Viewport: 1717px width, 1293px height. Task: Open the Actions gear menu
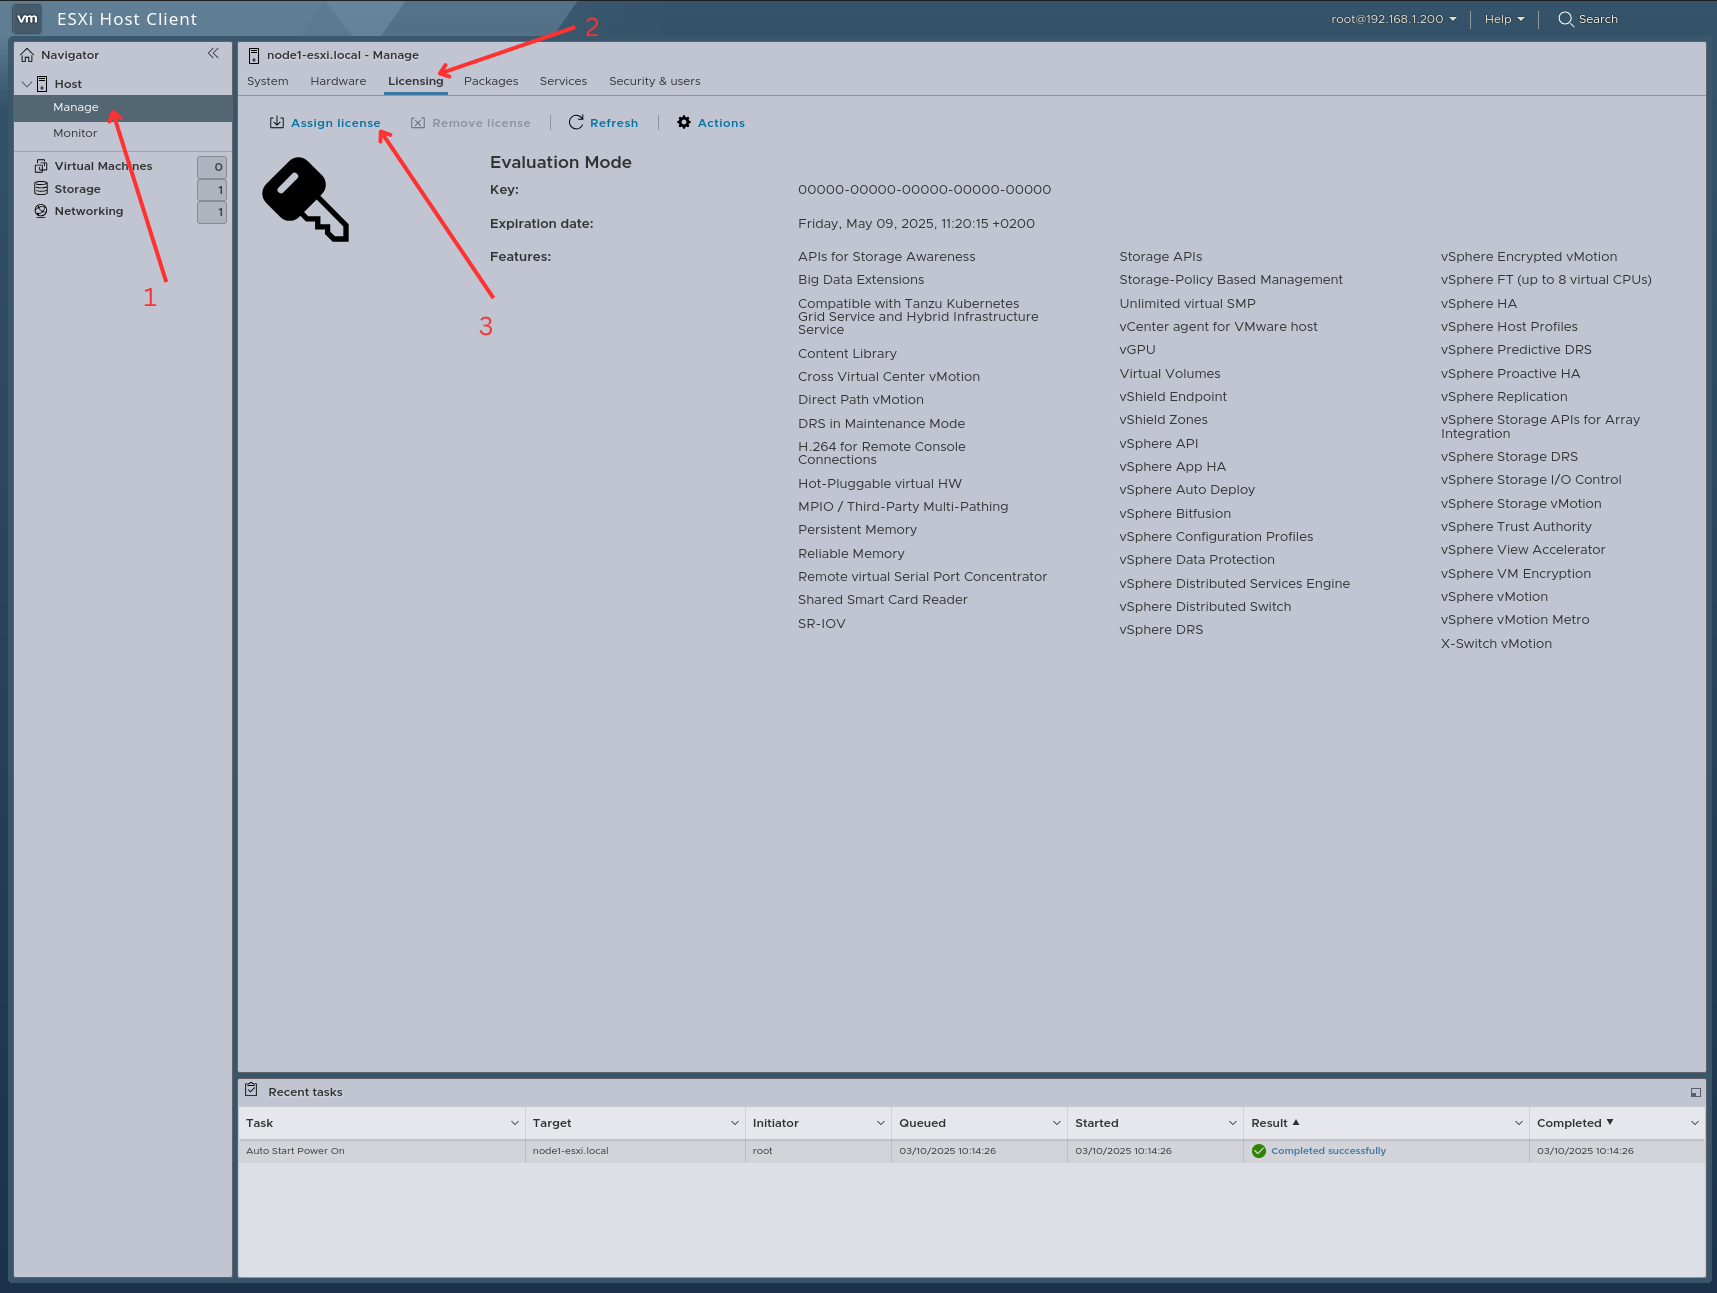pyautogui.click(x=684, y=122)
